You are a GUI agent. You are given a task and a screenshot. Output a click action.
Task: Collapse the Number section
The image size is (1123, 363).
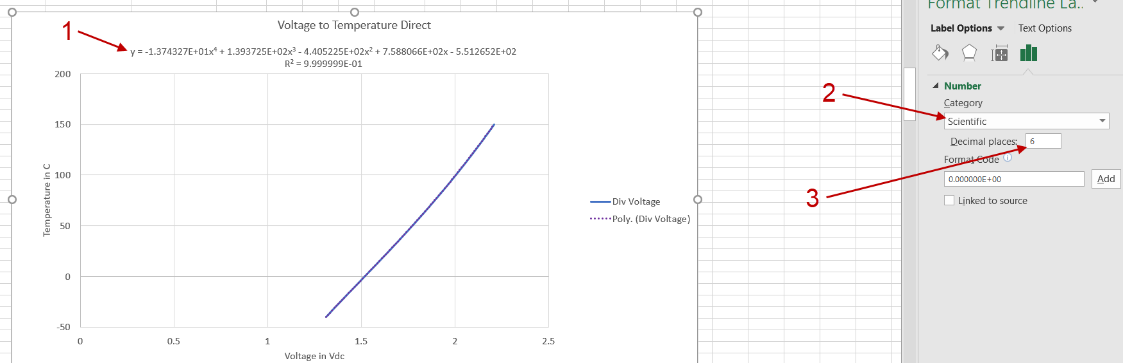(935, 86)
